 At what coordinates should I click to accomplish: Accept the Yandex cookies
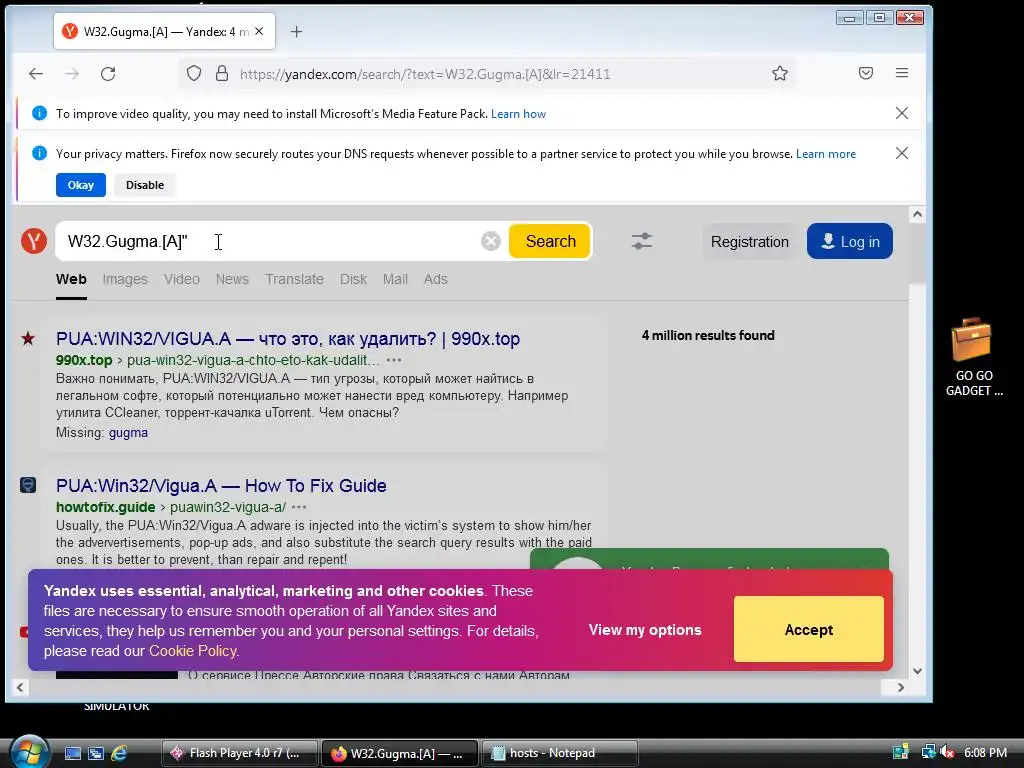808,630
